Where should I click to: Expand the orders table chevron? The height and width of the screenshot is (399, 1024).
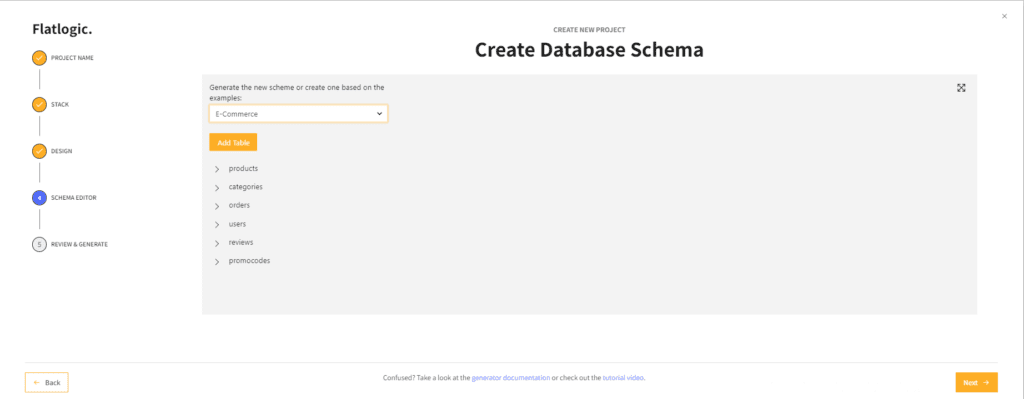pyautogui.click(x=217, y=206)
